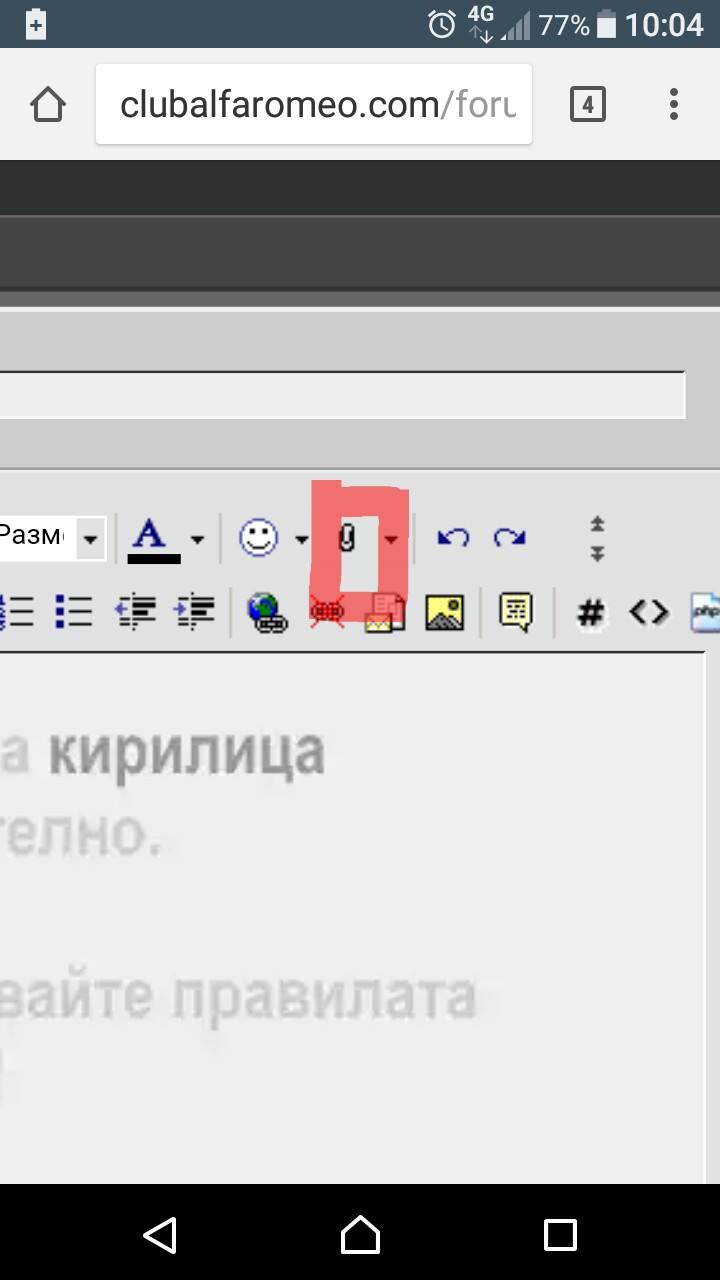The image size is (720, 1280).
Task: Increase the text indent
Action: 195,611
